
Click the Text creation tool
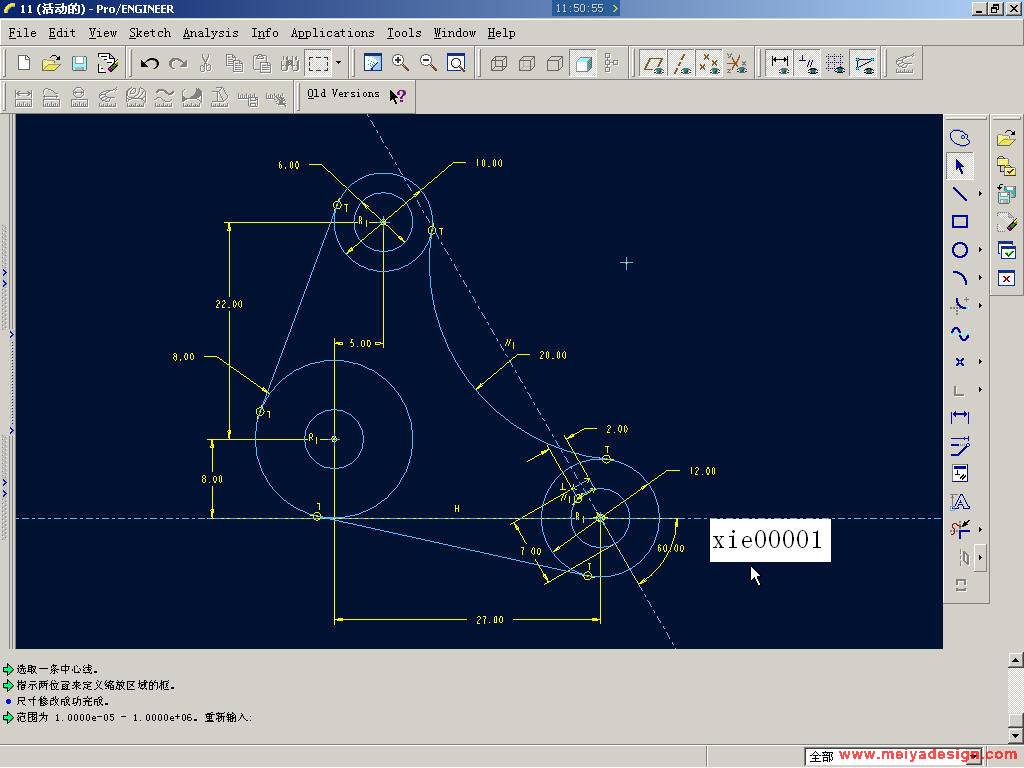point(959,502)
